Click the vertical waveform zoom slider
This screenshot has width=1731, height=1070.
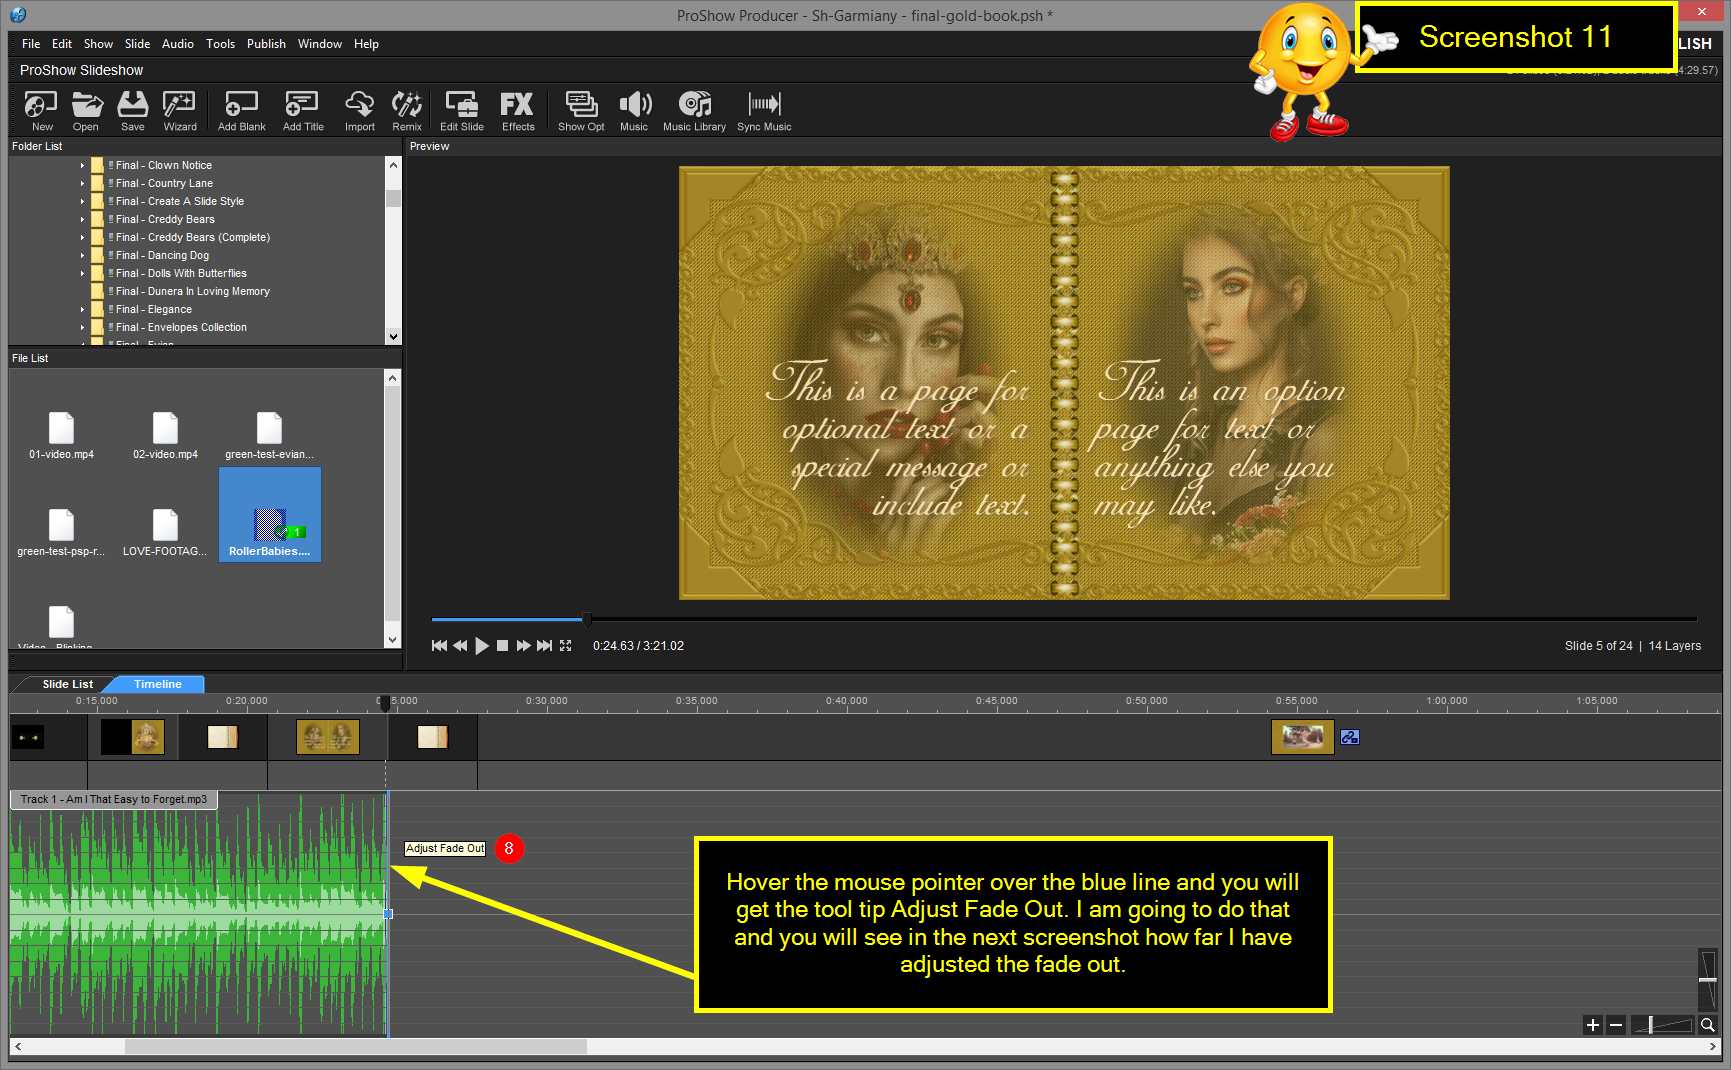(x=1708, y=979)
